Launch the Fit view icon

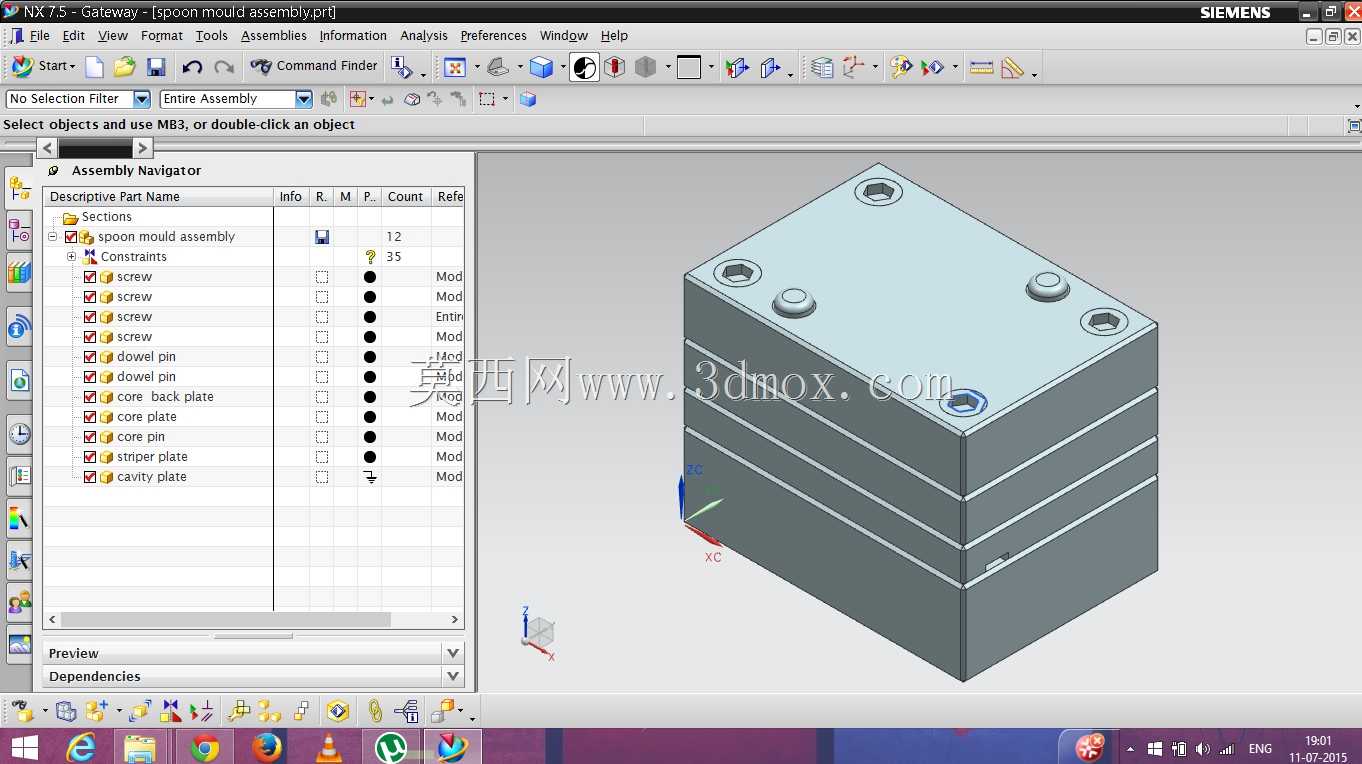455,67
